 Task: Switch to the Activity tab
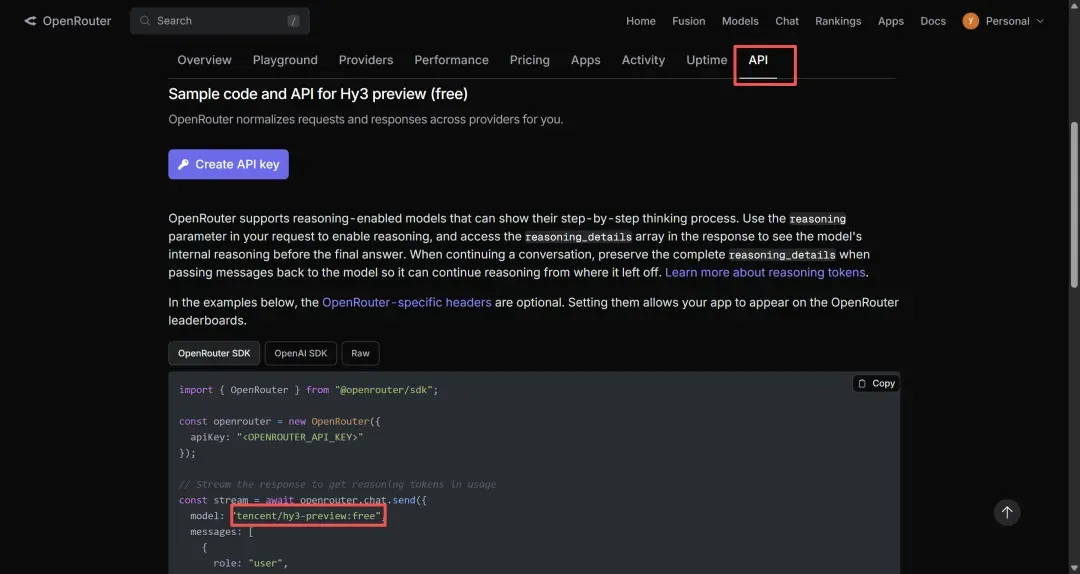pyautogui.click(x=643, y=60)
